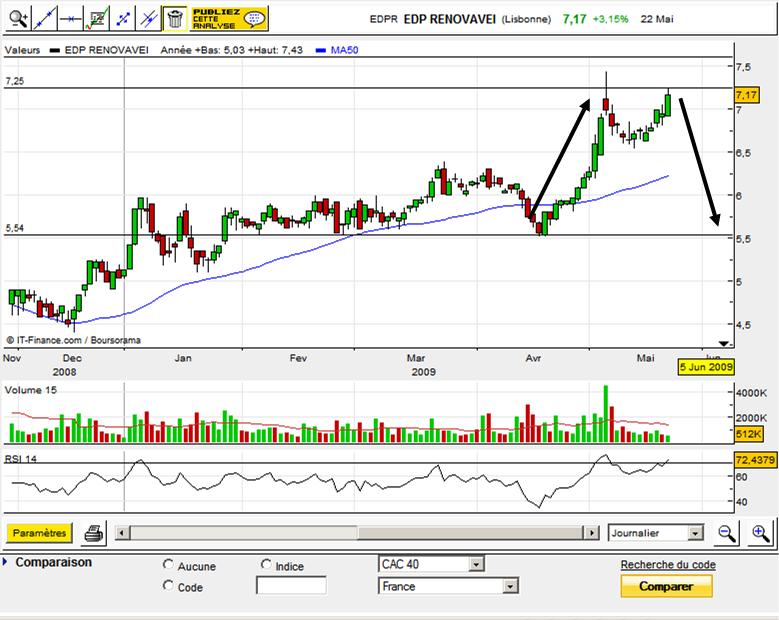The width and height of the screenshot is (779, 620).
Task: Click Recherche du code link
Action: click(x=668, y=565)
